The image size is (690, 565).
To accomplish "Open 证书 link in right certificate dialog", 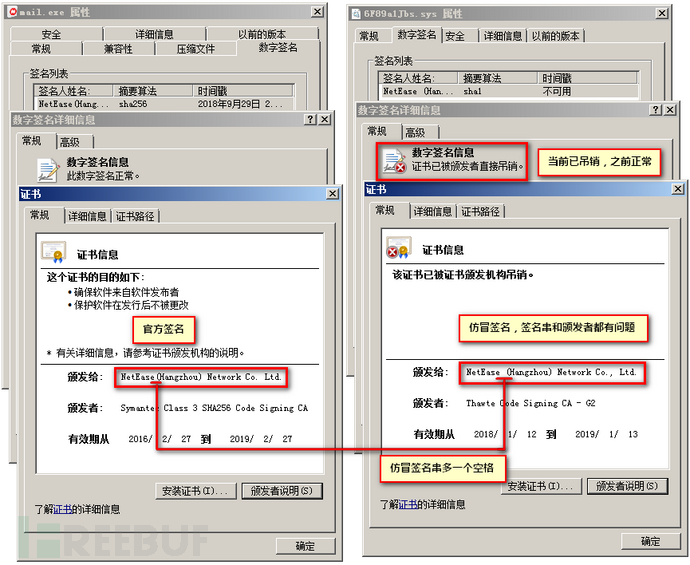I will pyautogui.click(x=408, y=504).
